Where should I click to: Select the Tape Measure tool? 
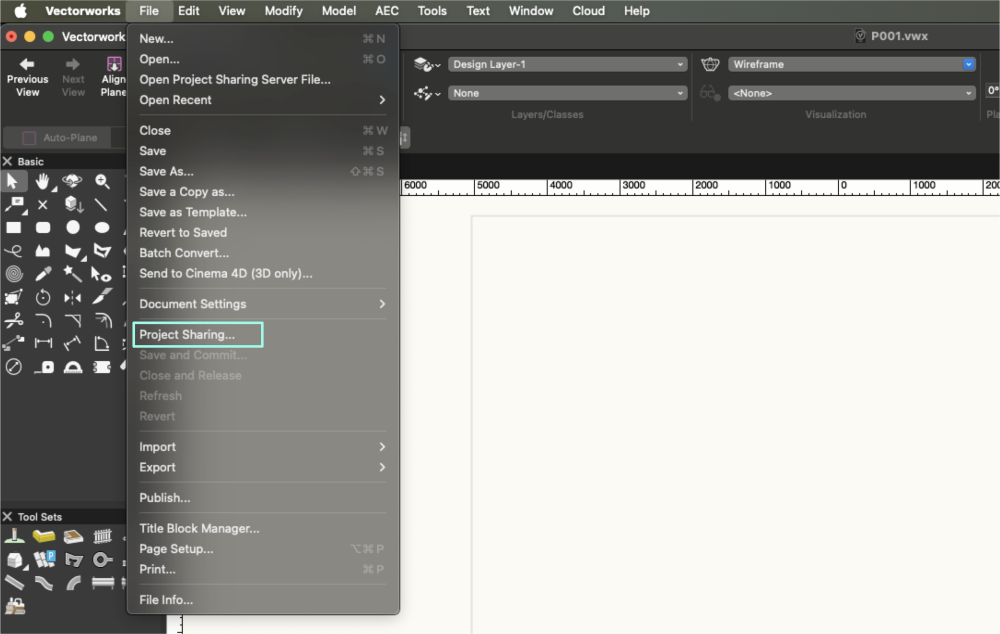point(43,367)
